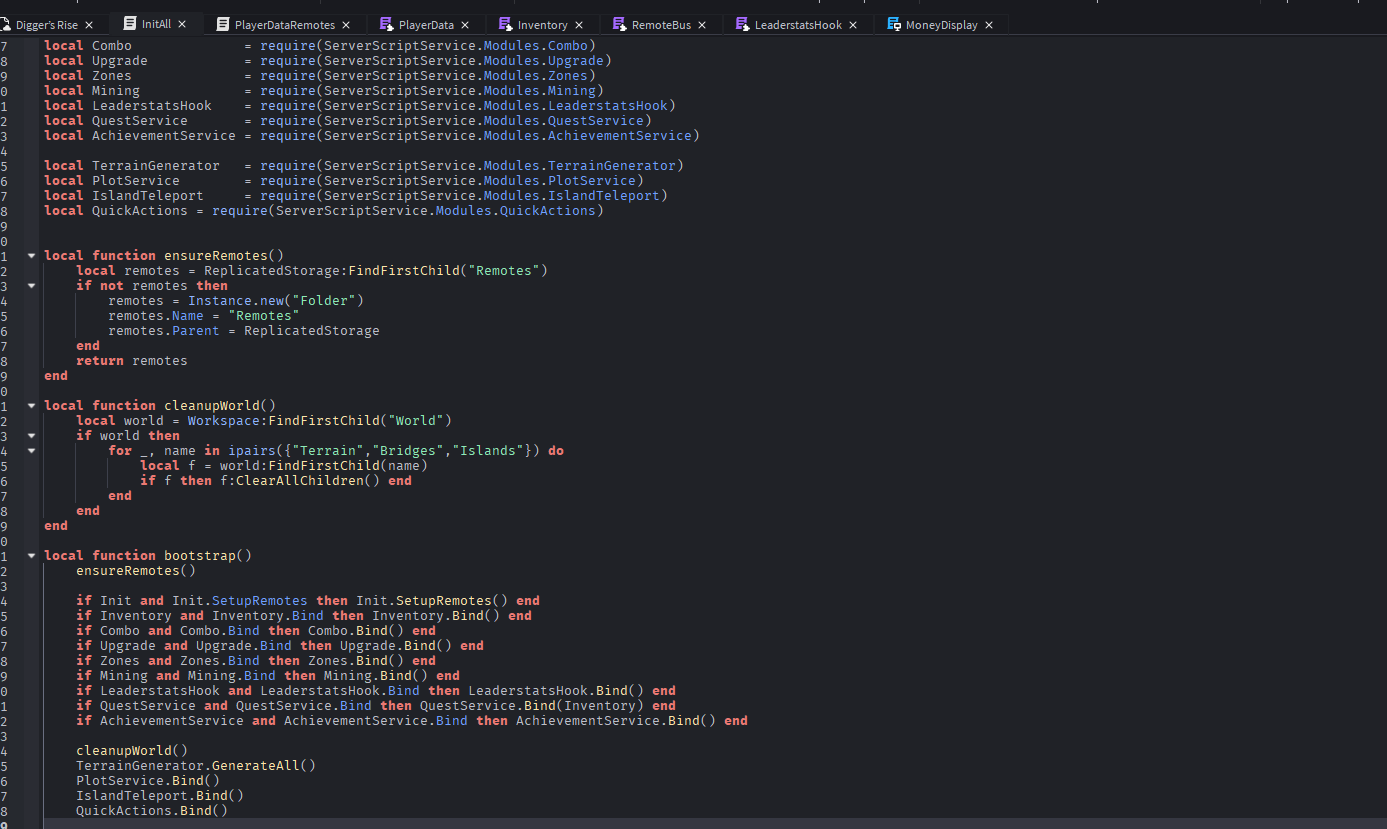The width and height of the screenshot is (1387, 829).
Task: Click the RemoteBus module script icon
Action: tap(620, 25)
